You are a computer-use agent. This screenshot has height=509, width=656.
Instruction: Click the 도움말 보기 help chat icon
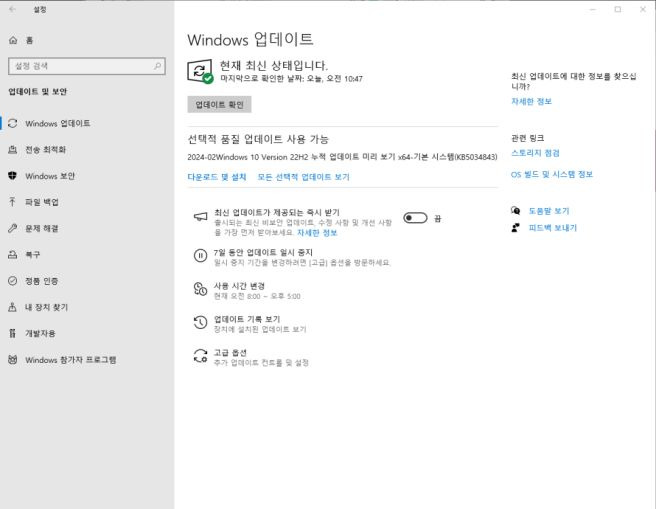click(515, 210)
